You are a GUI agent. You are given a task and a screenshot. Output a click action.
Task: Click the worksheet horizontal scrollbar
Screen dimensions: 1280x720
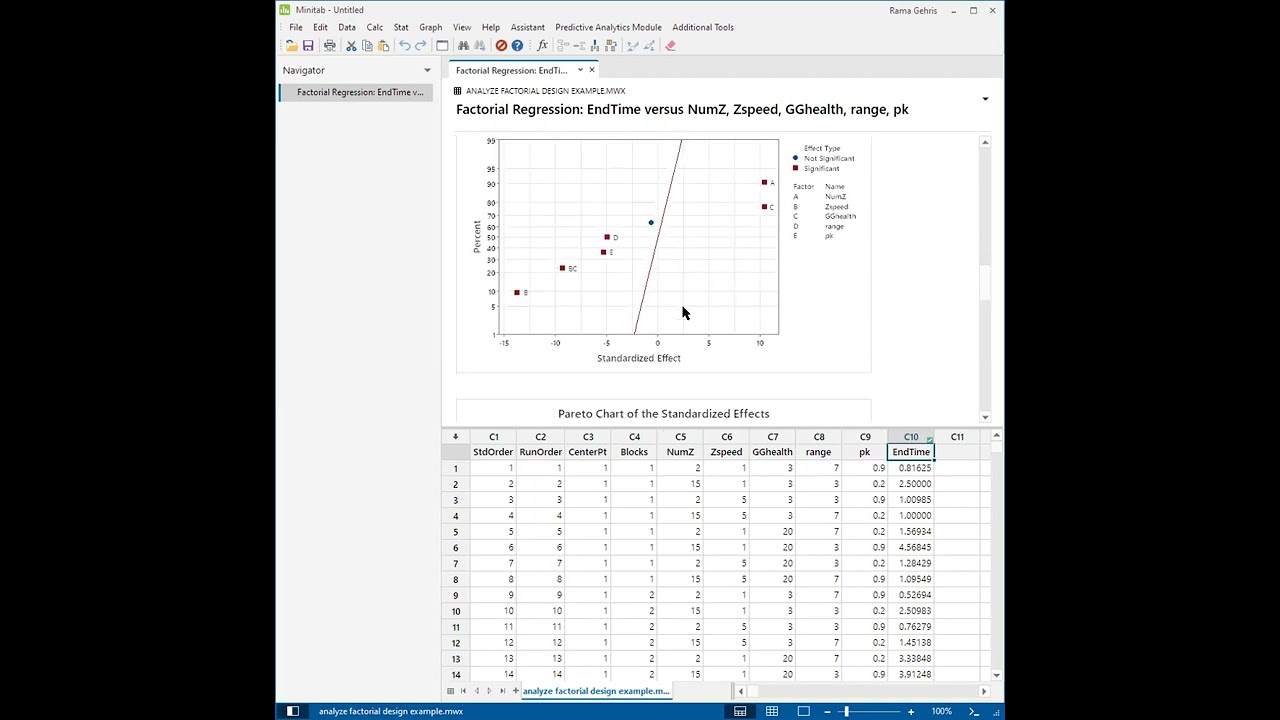pyautogui.click(x=861, y=691)
